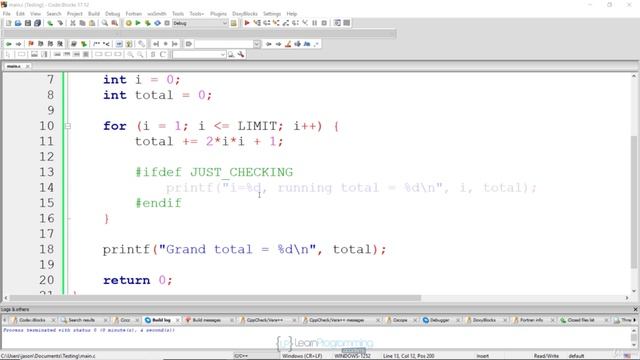Pause debugger with the Break icon
This screenshot has width=640, height=360.
315,23
